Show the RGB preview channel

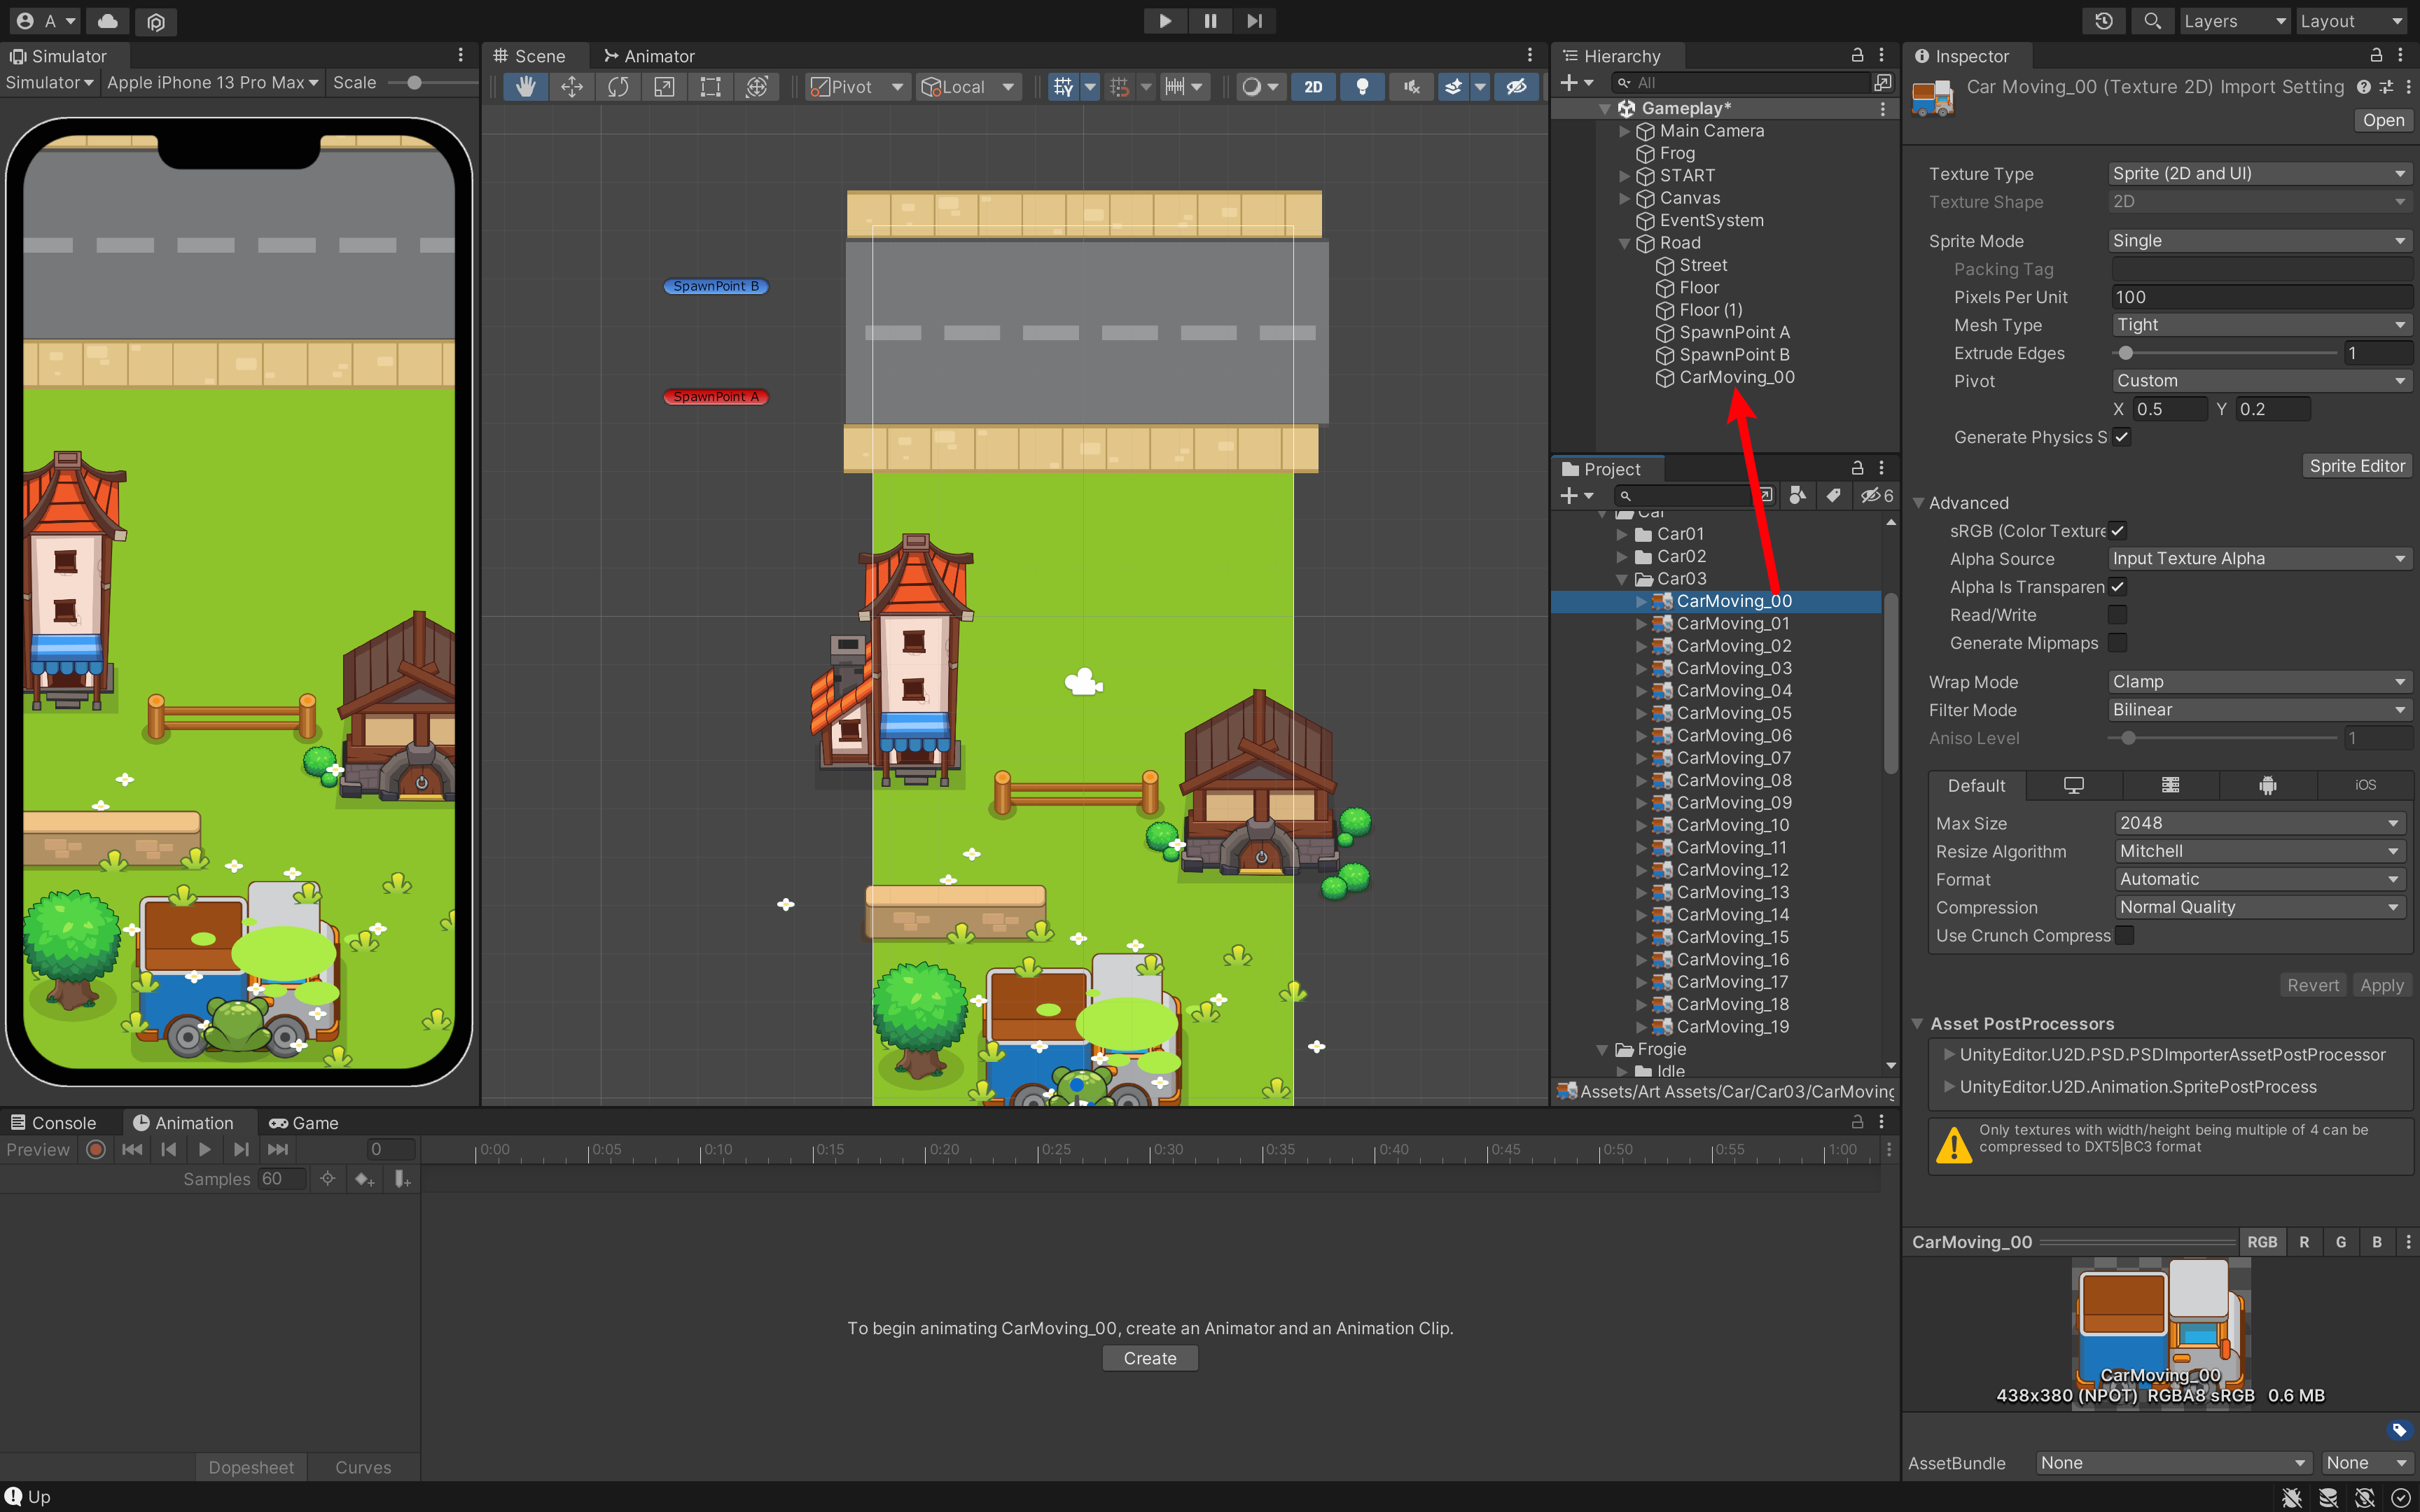(2262, 1242)
